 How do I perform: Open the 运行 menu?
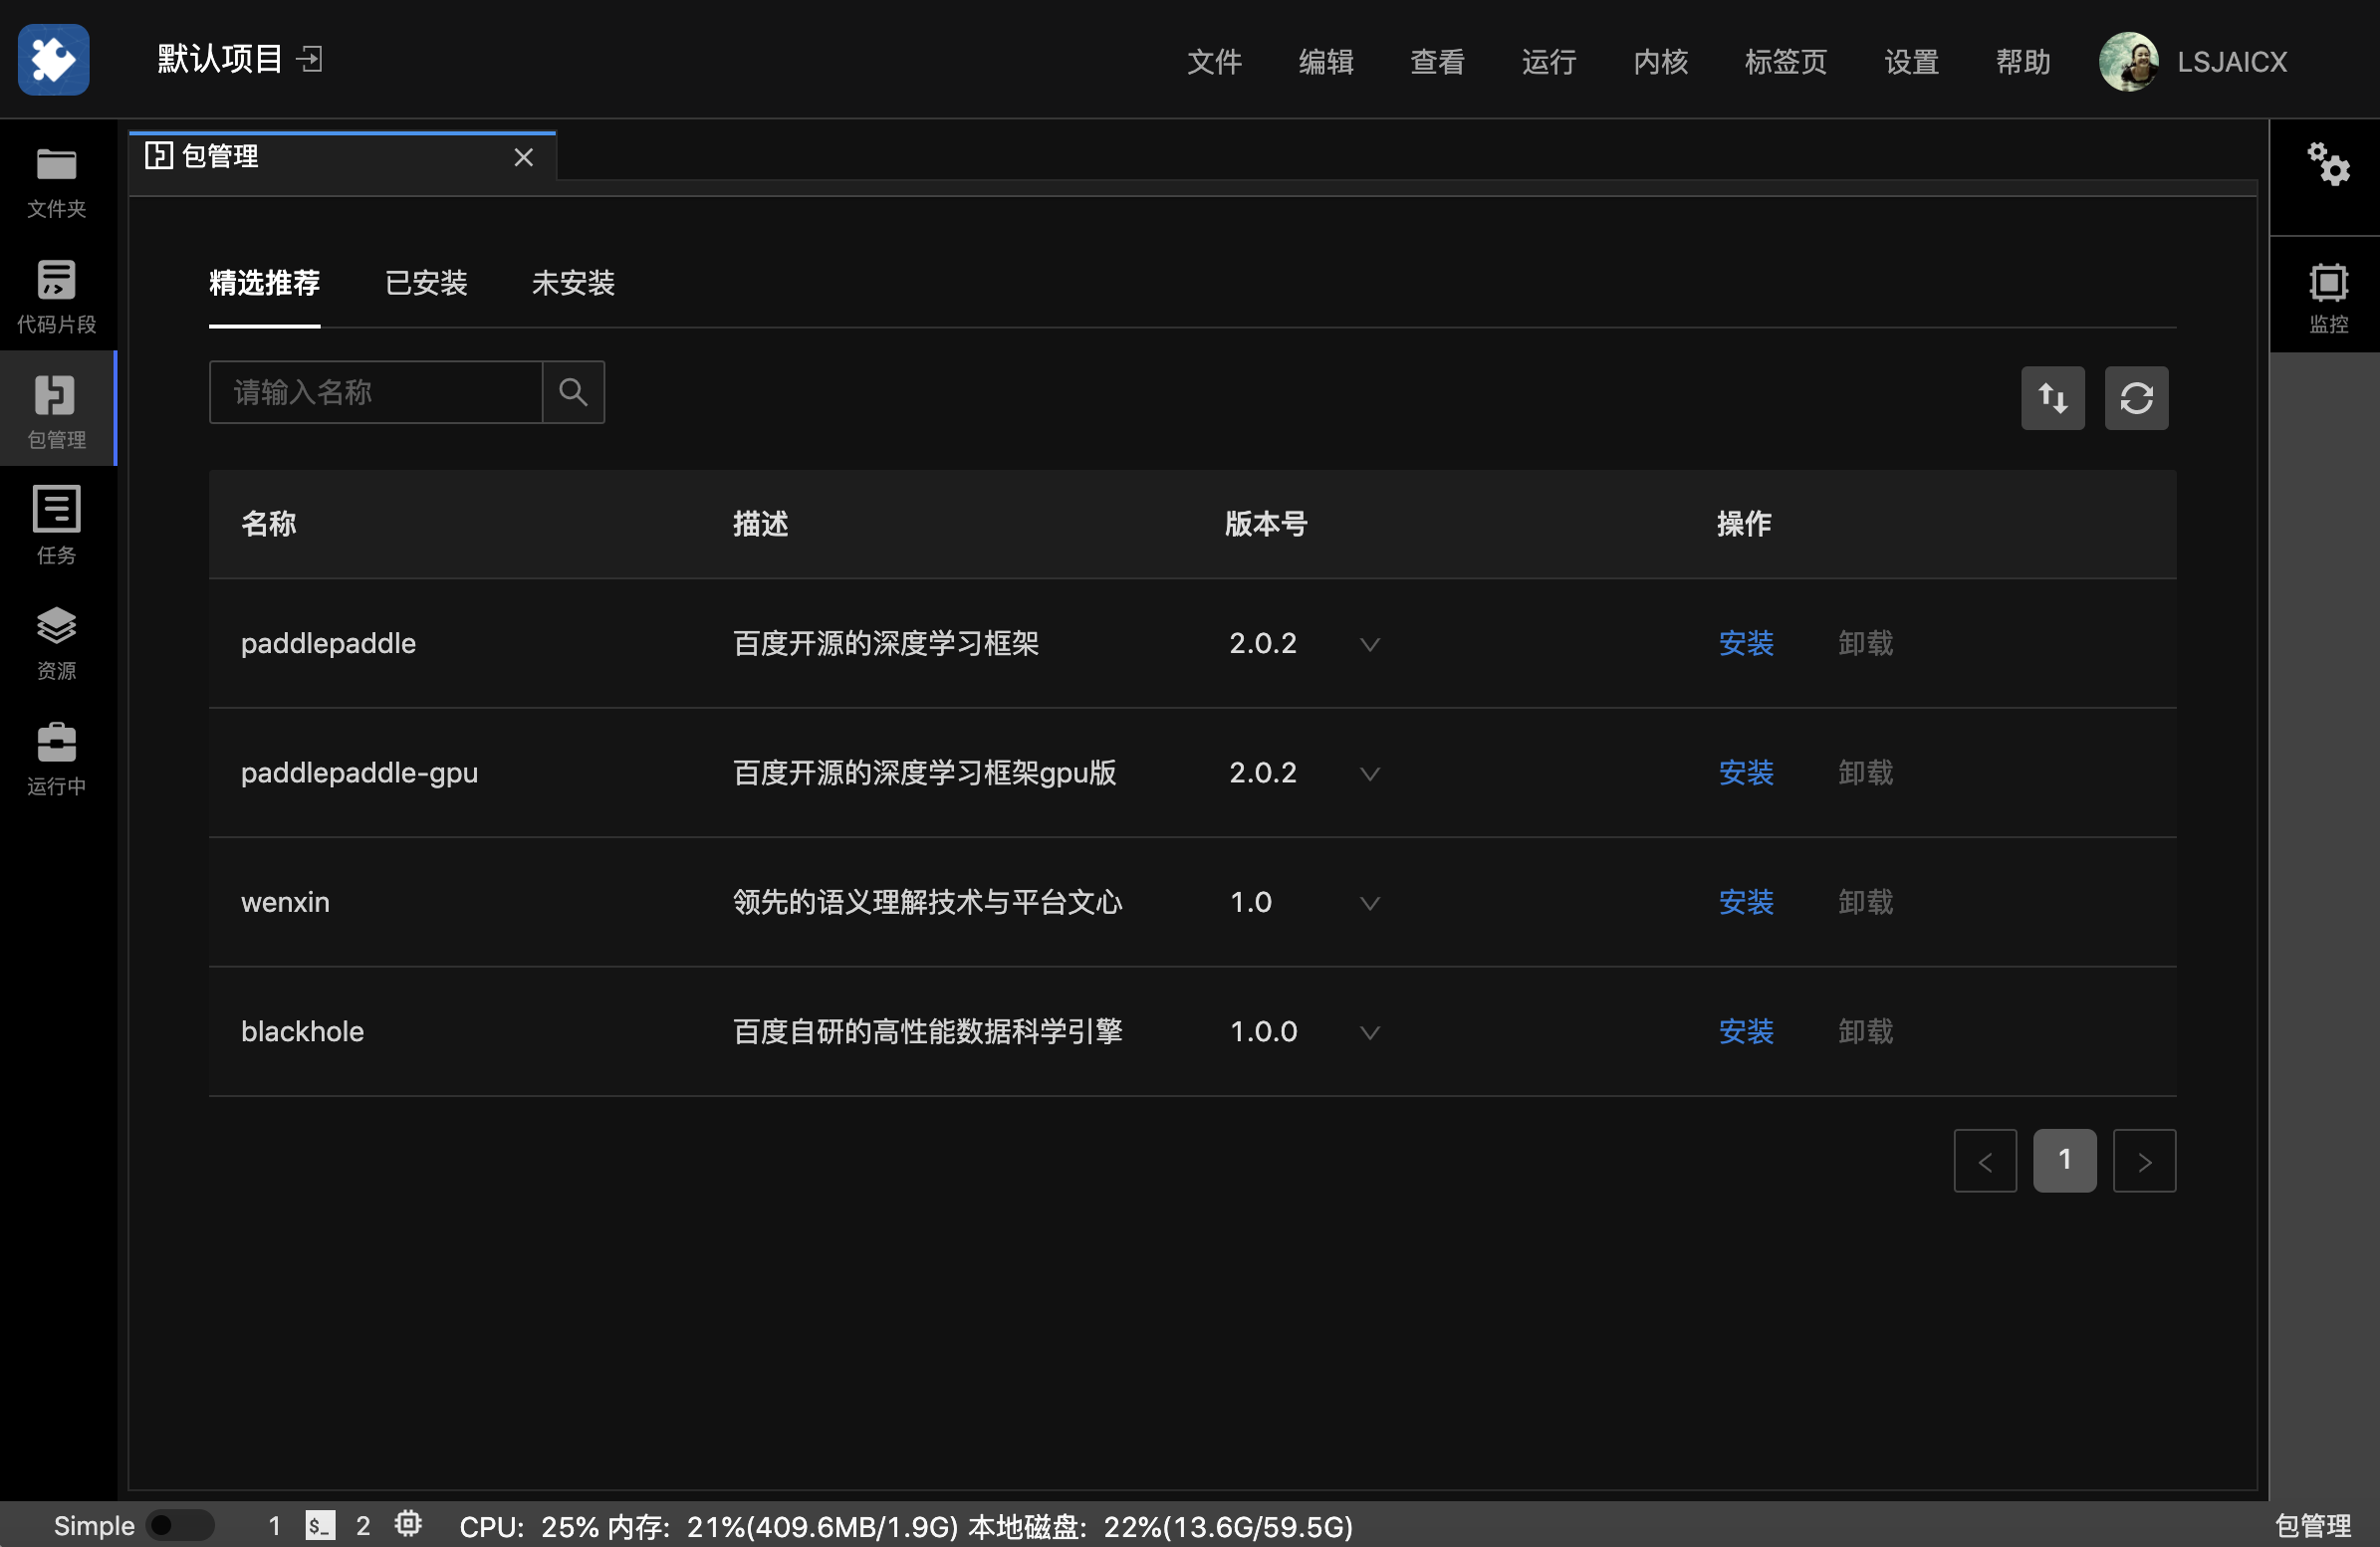1549,62
